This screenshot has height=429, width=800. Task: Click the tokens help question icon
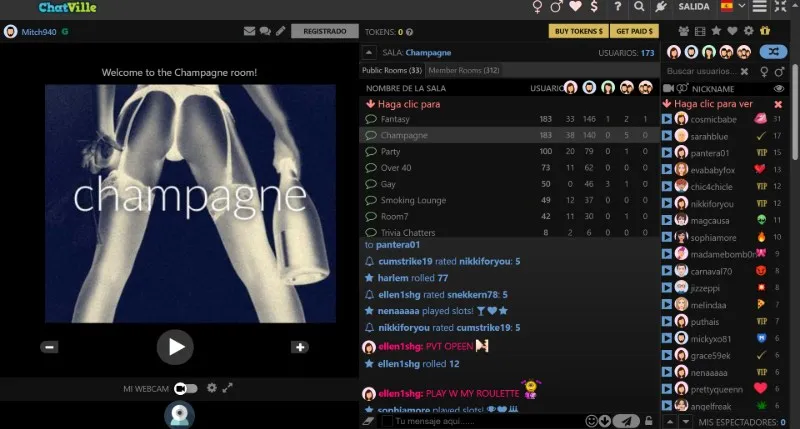click(409, 32)
